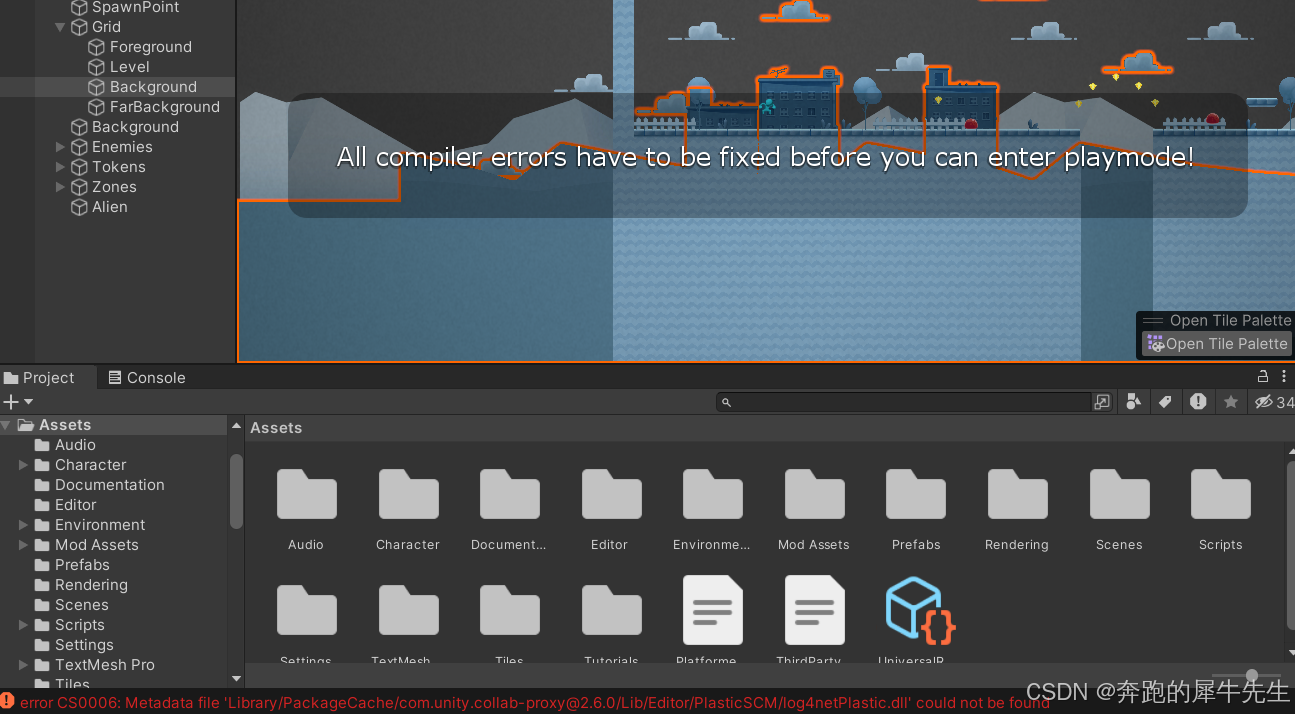Switch to the Project tab
1295x714 pixels.
40,377
